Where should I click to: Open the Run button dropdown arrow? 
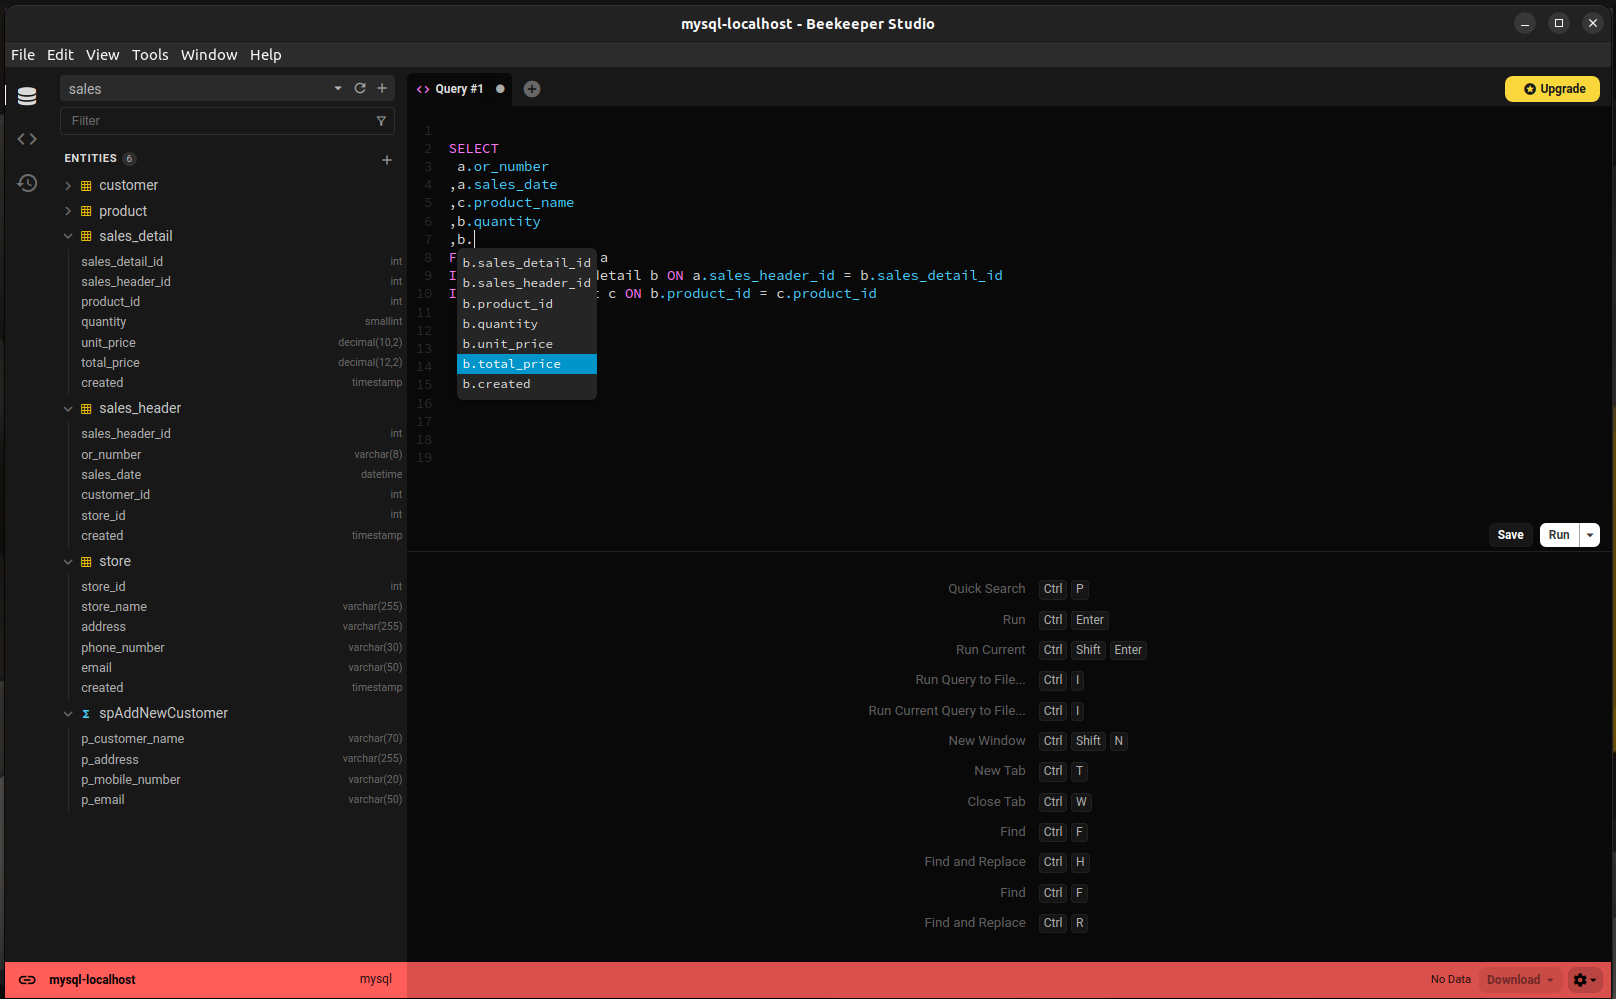tap(1590, 535)
